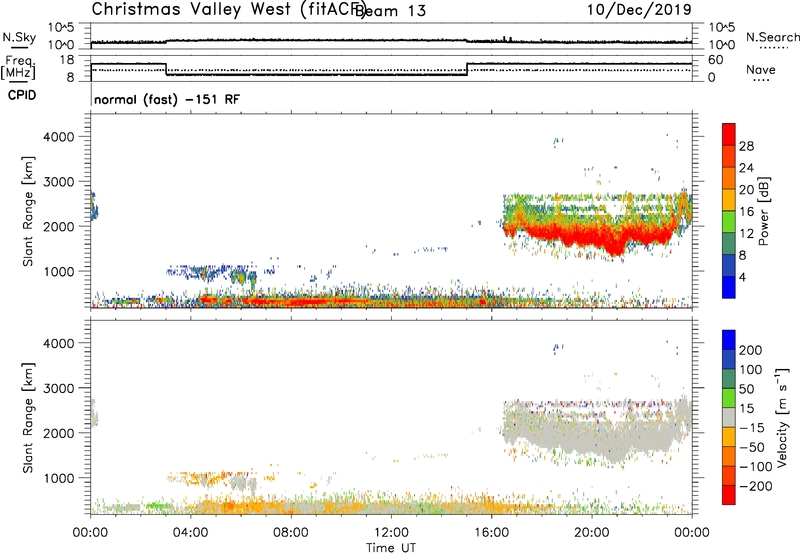This screenshot has width=800, height=554.
Task: Click the '20:00' time tick label
Action: point(592,533)
